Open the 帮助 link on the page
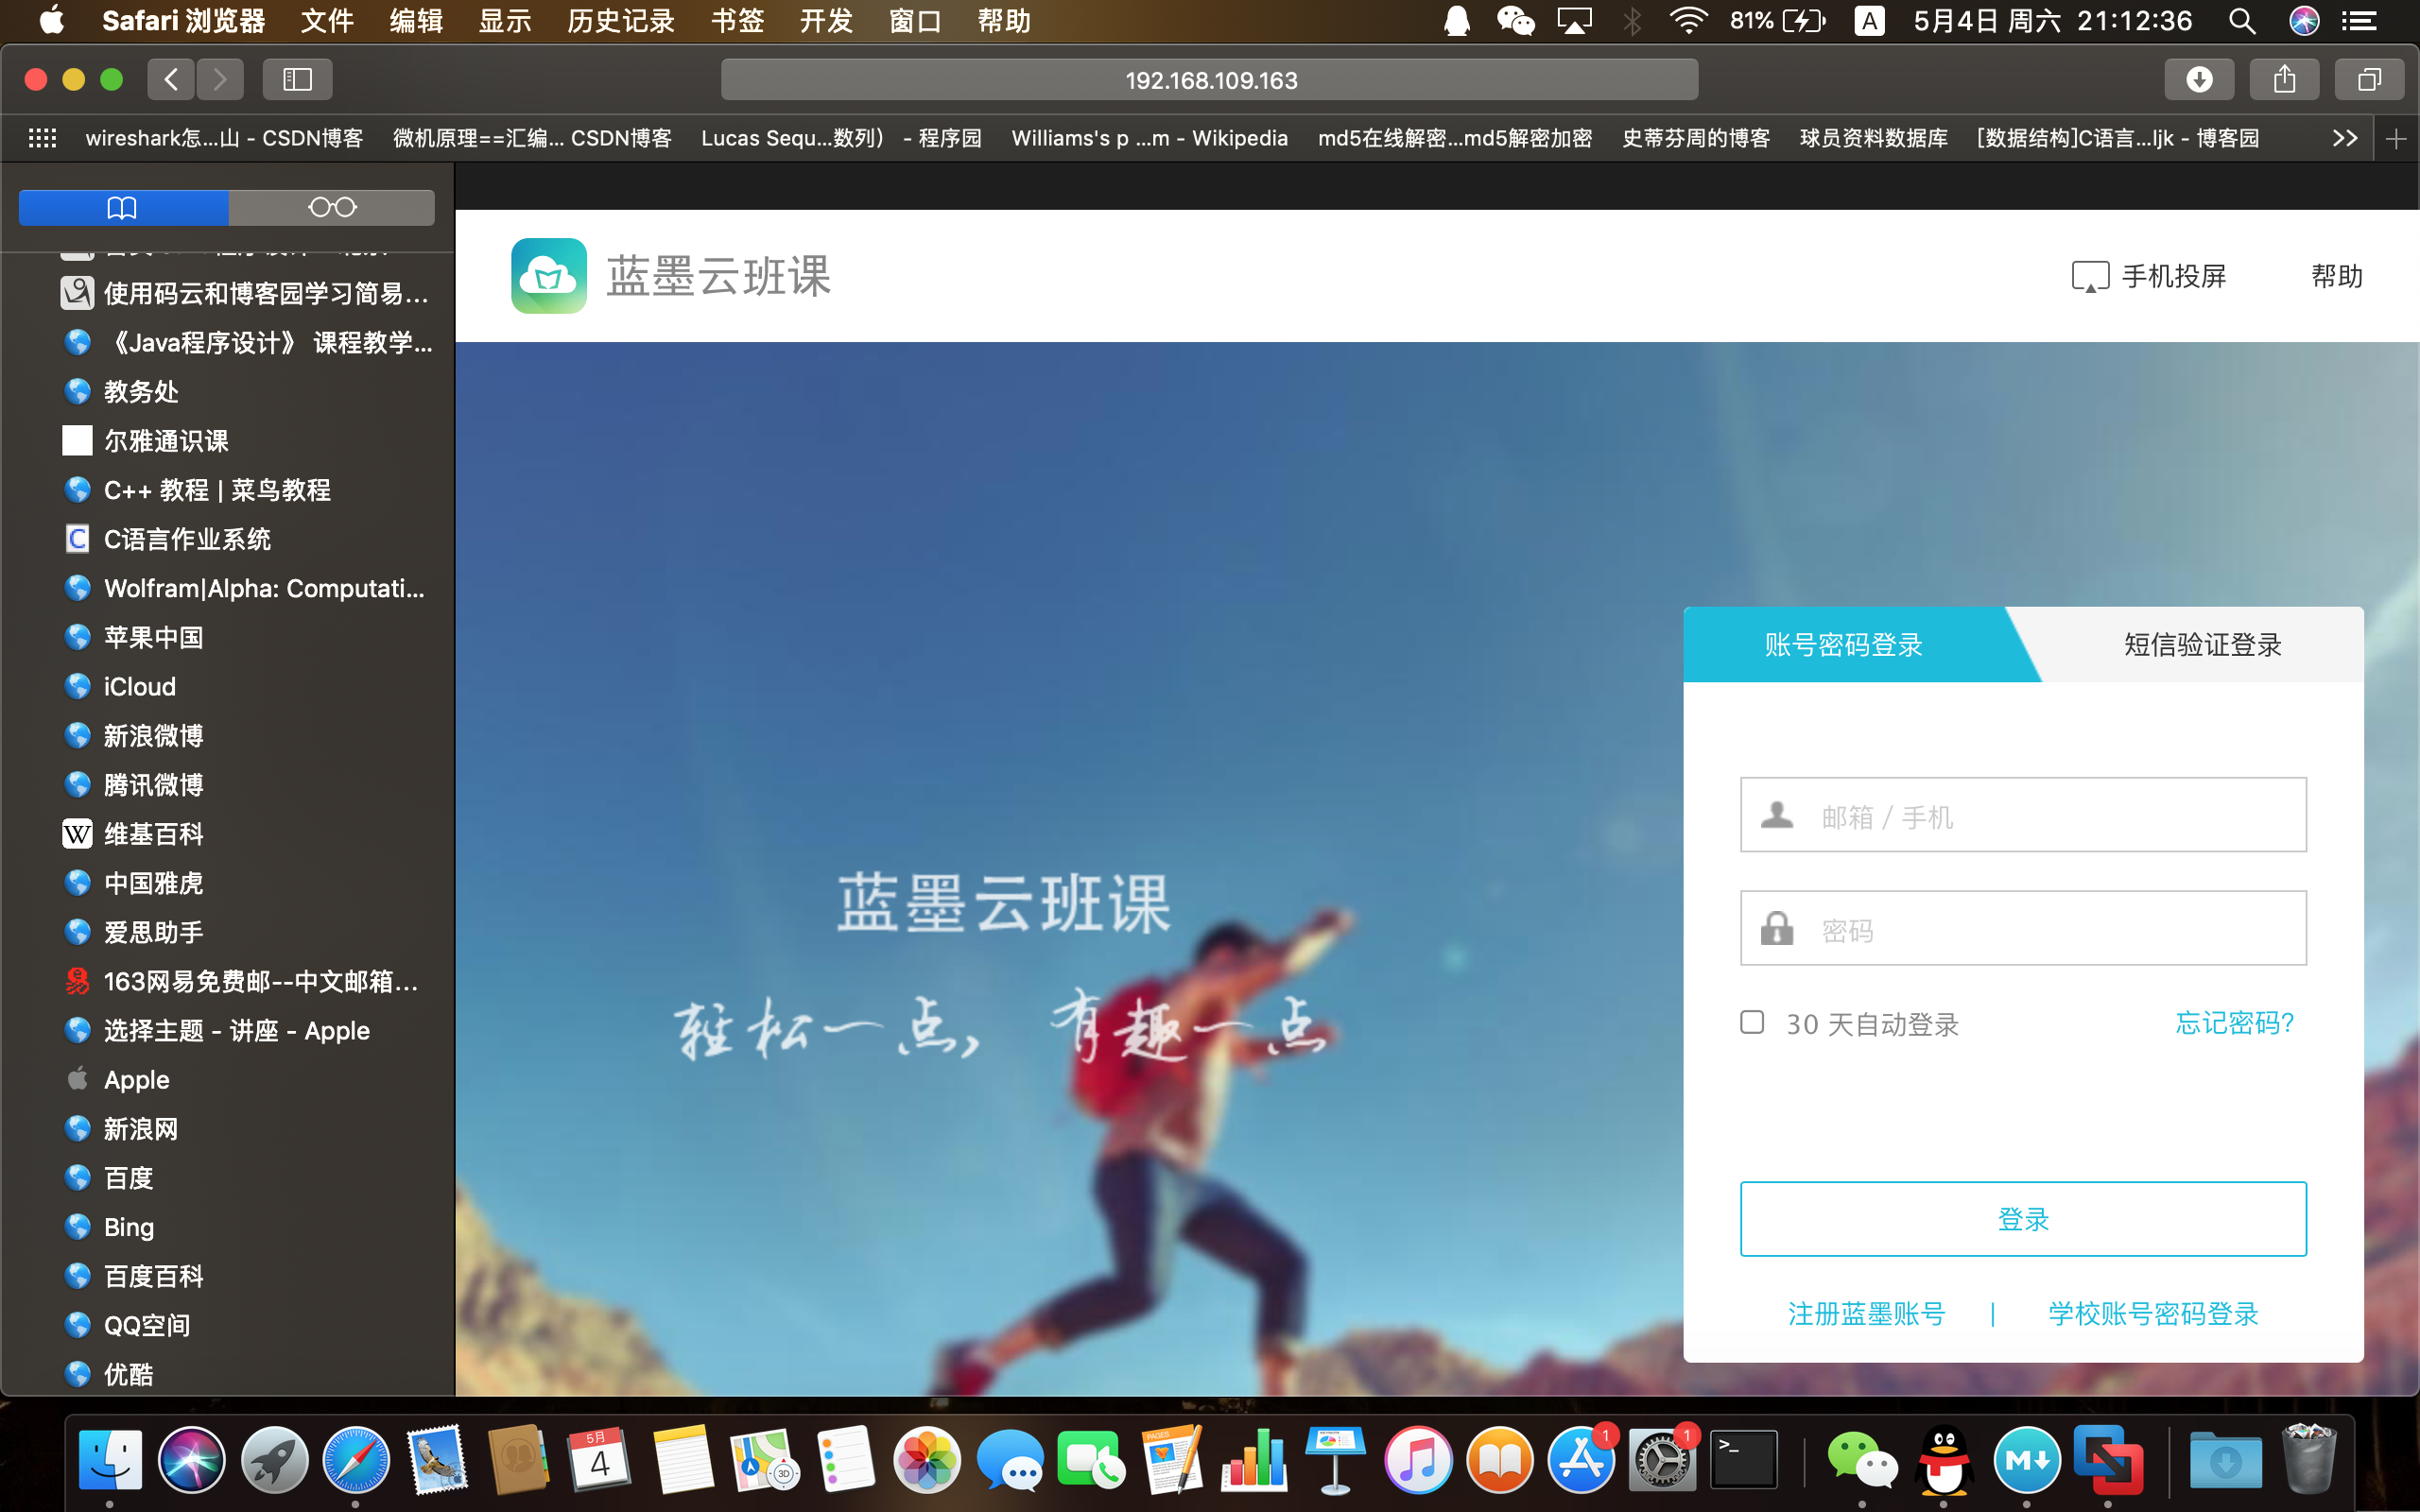The height and width of the screenshot is (1512, 2420). click(2337, 276)
